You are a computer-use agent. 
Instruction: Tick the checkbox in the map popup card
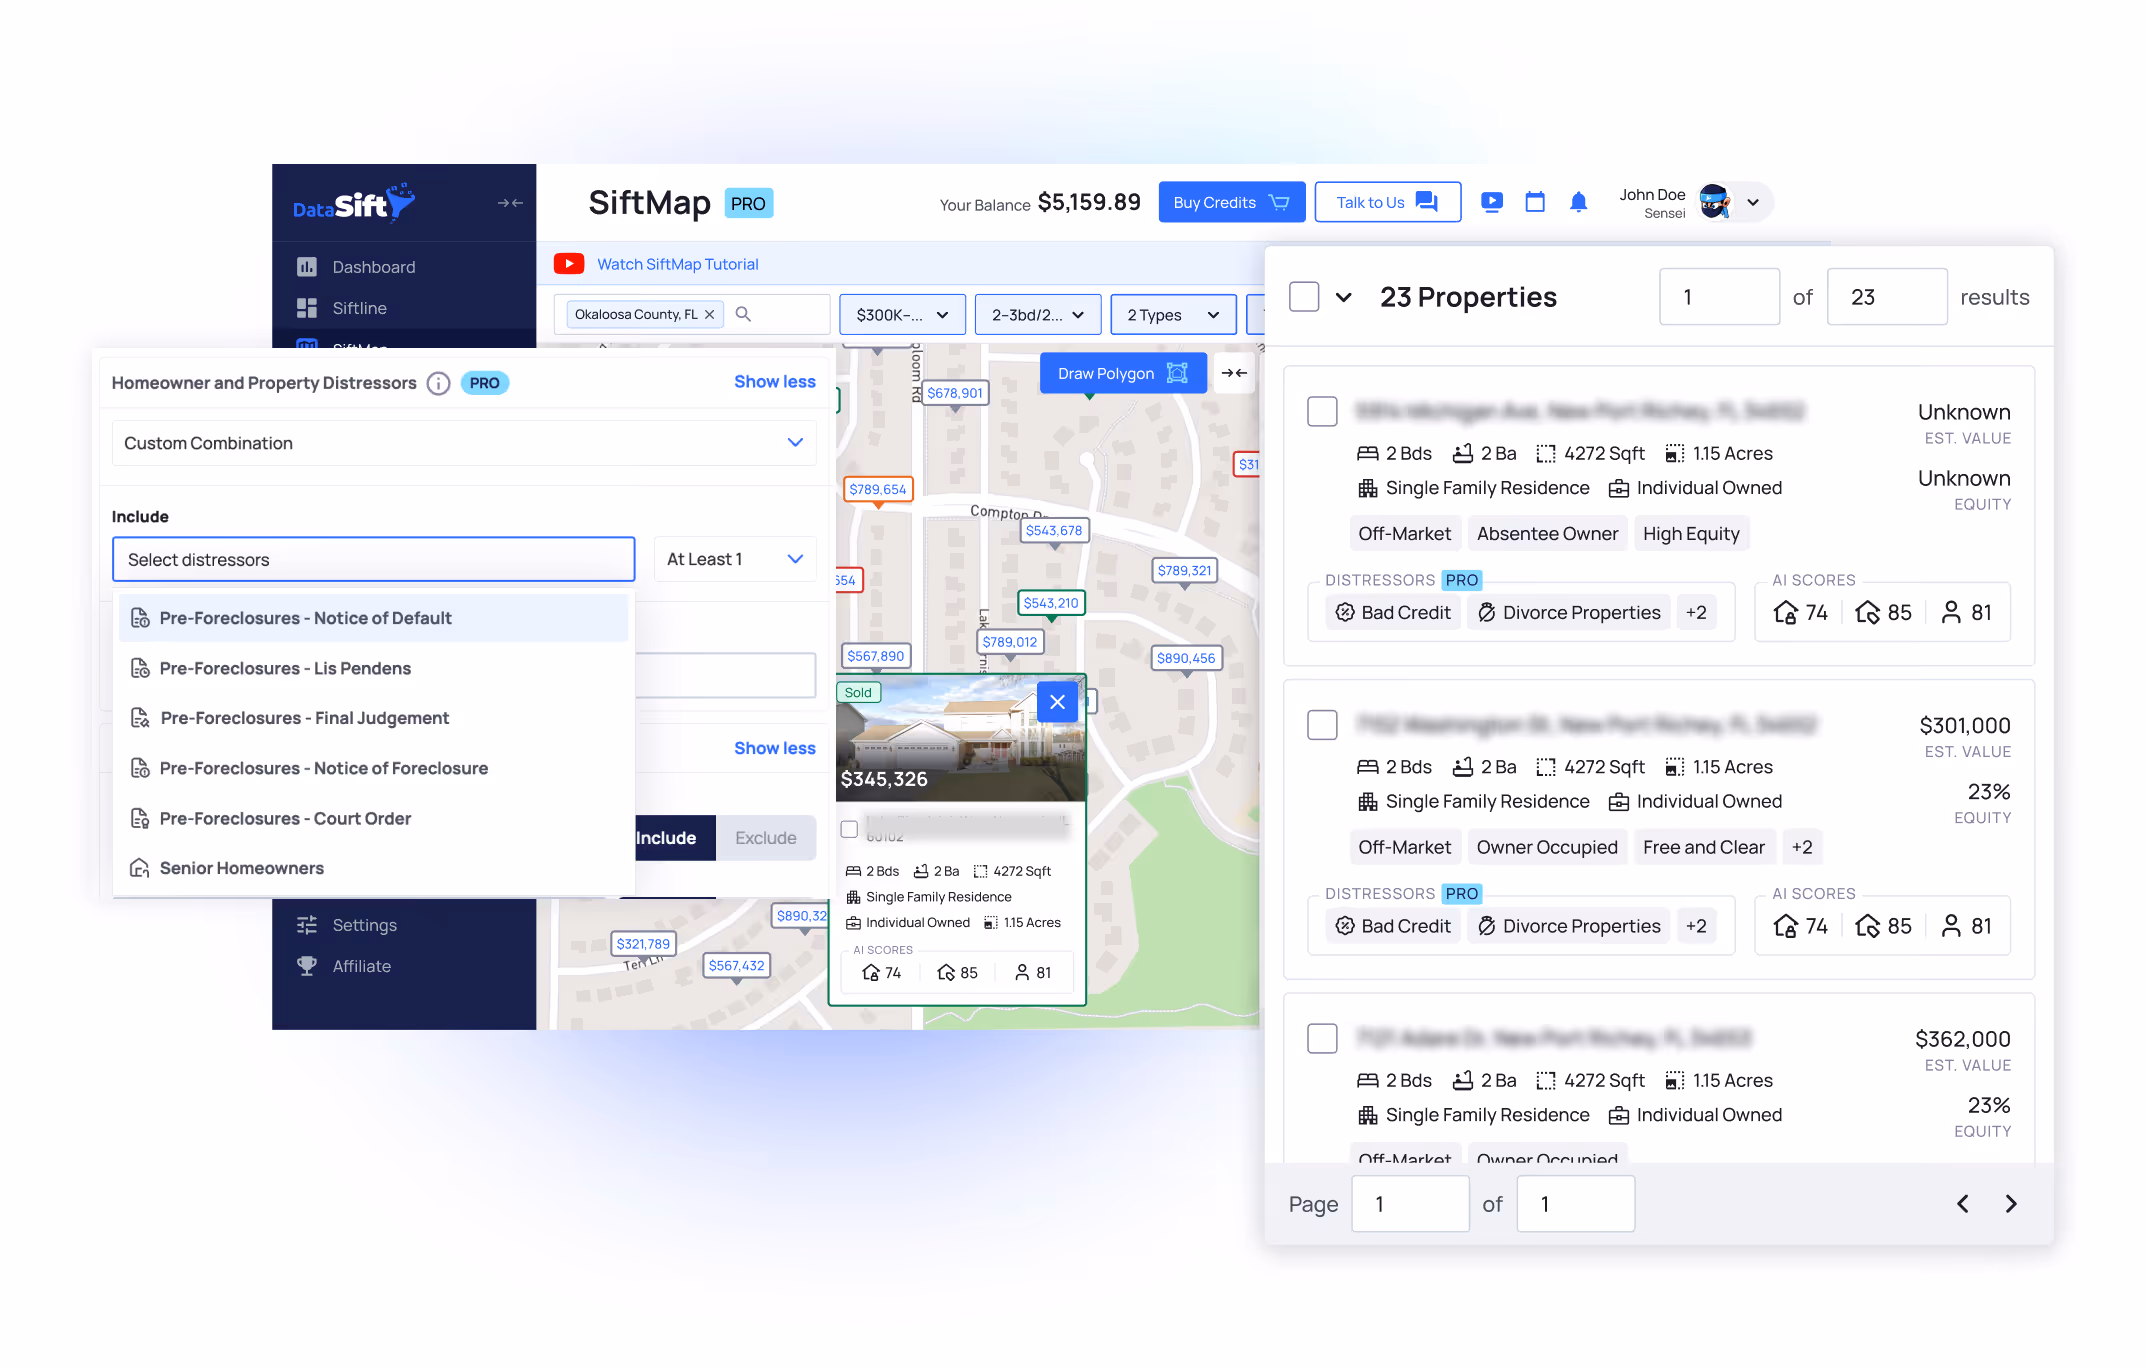pos(849,829)
